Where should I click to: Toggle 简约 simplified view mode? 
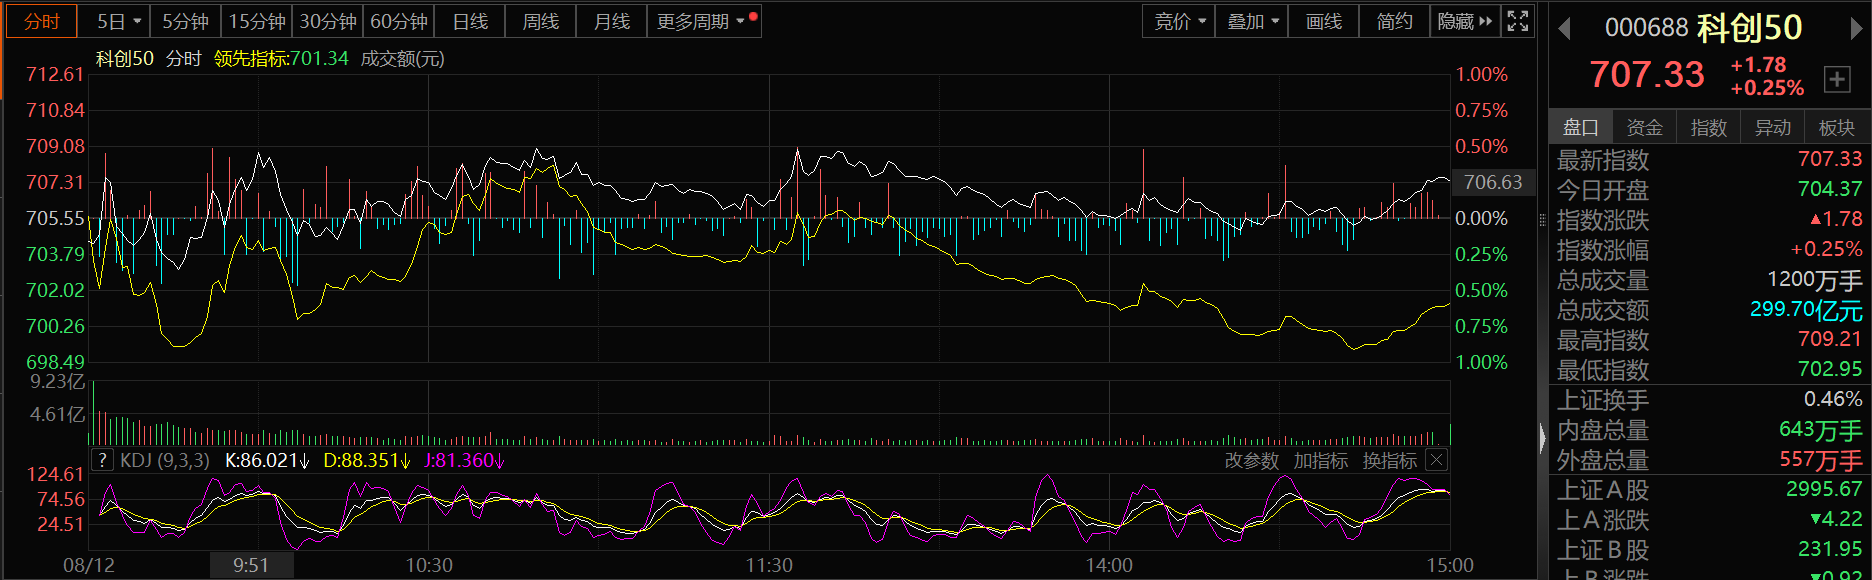click(x=1394, y=21)
